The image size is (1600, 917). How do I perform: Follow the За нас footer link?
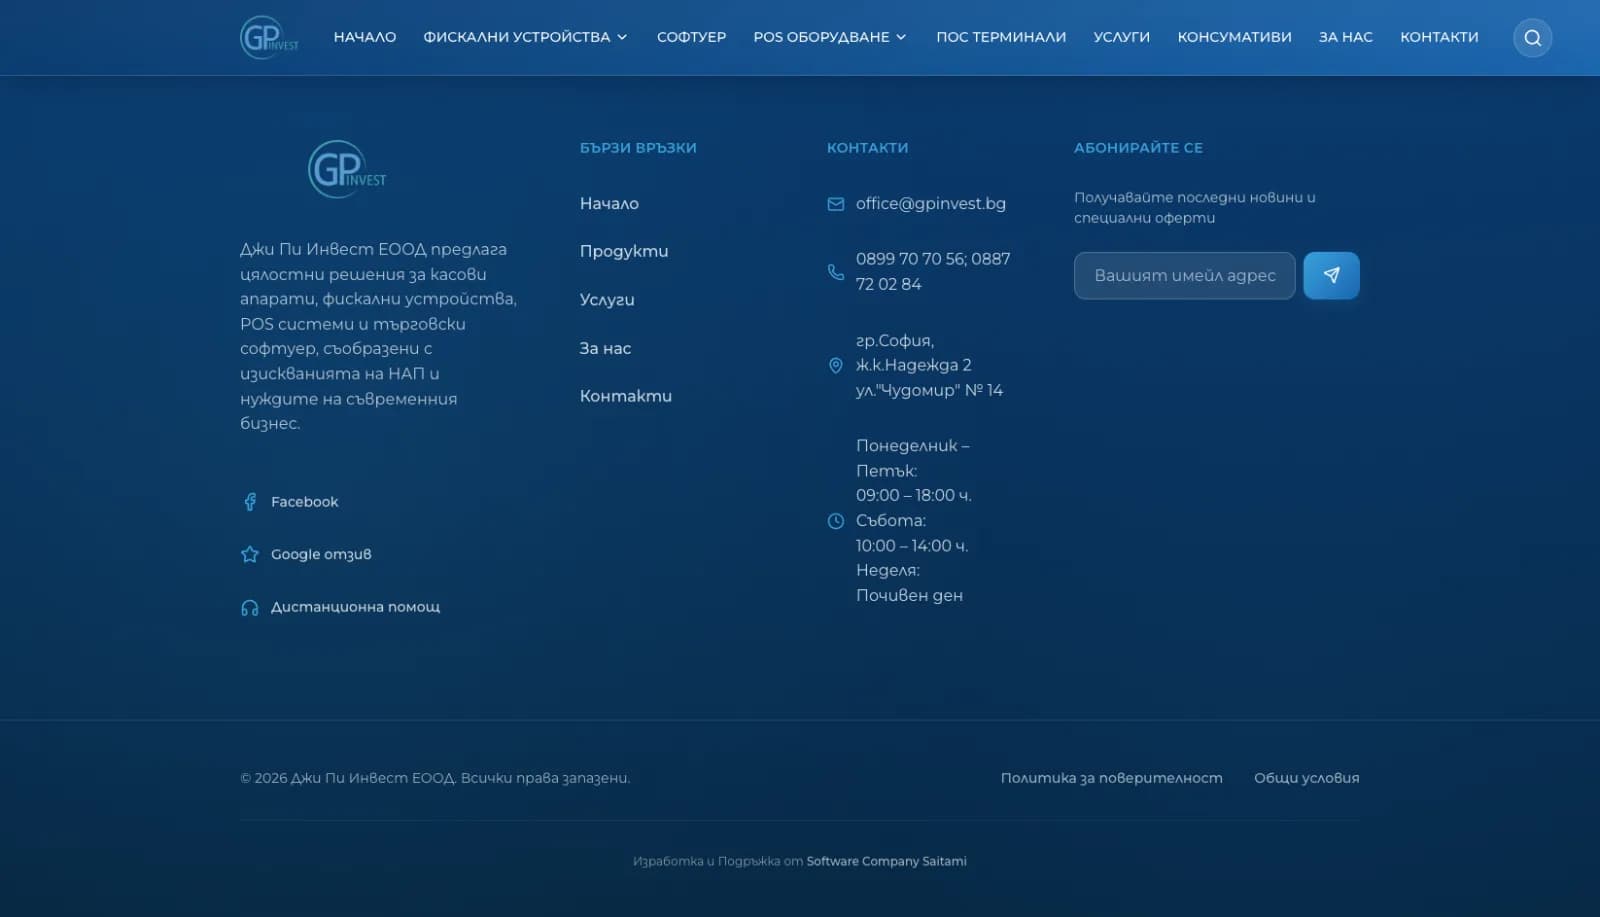[605, 348]
